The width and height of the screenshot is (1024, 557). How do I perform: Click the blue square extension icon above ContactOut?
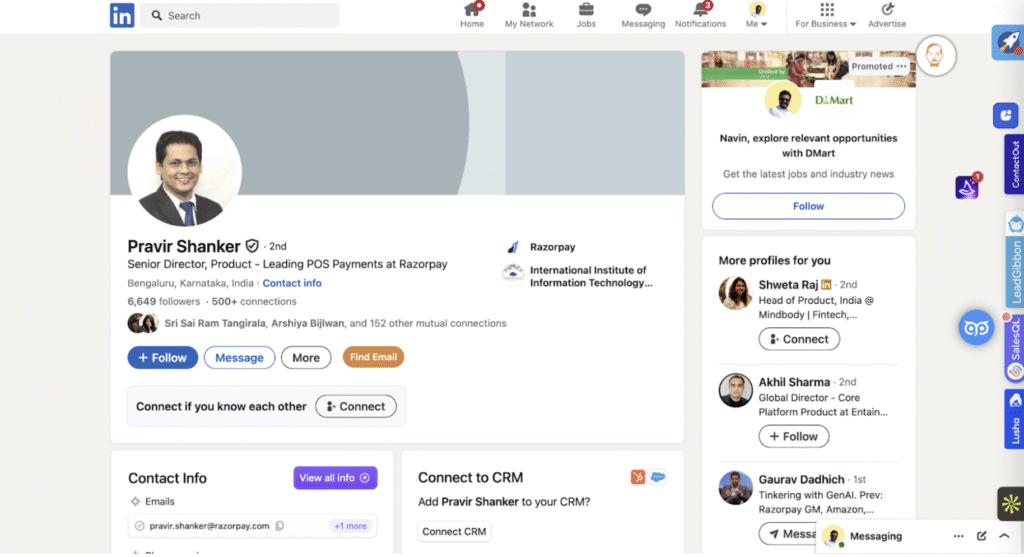1006,116
